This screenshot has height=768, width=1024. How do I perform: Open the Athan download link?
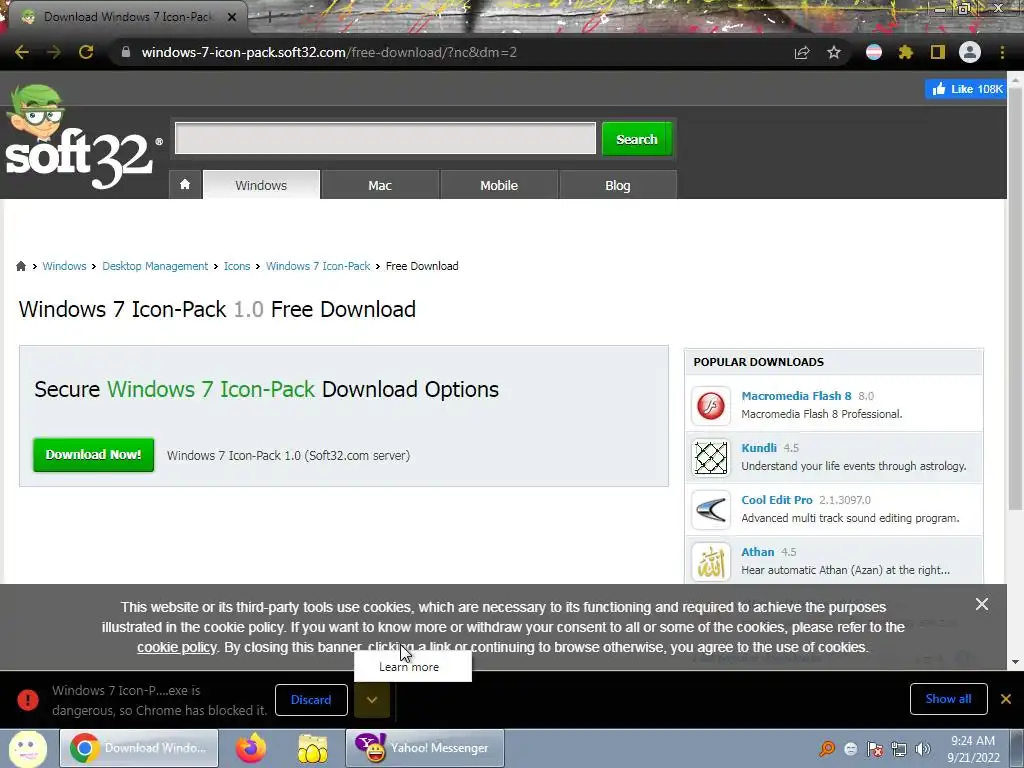[x=758, y=552]
